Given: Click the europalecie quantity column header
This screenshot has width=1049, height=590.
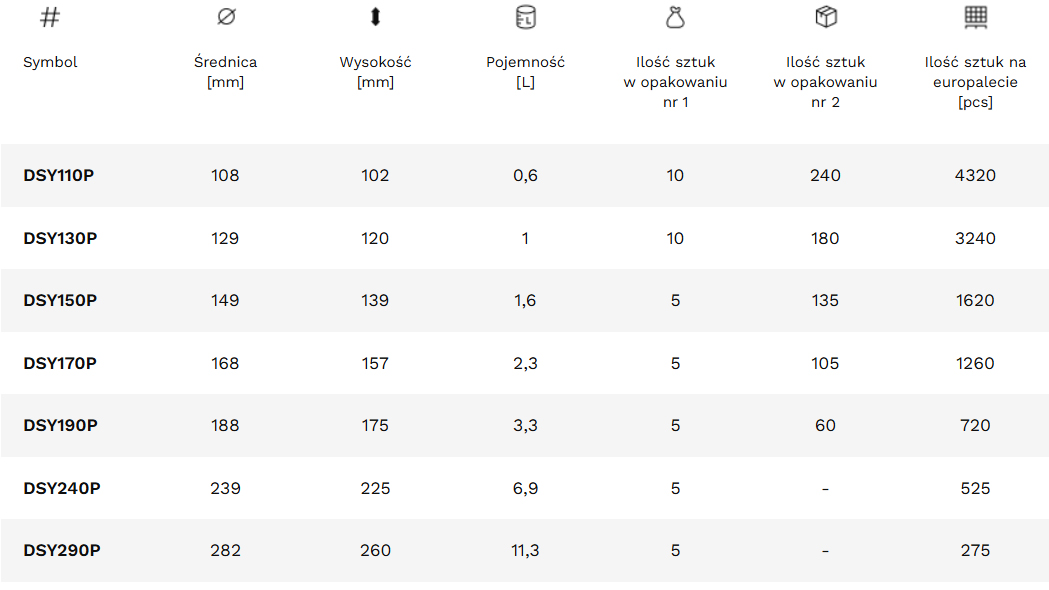Looking at the screenshot, I should [975, 82].
